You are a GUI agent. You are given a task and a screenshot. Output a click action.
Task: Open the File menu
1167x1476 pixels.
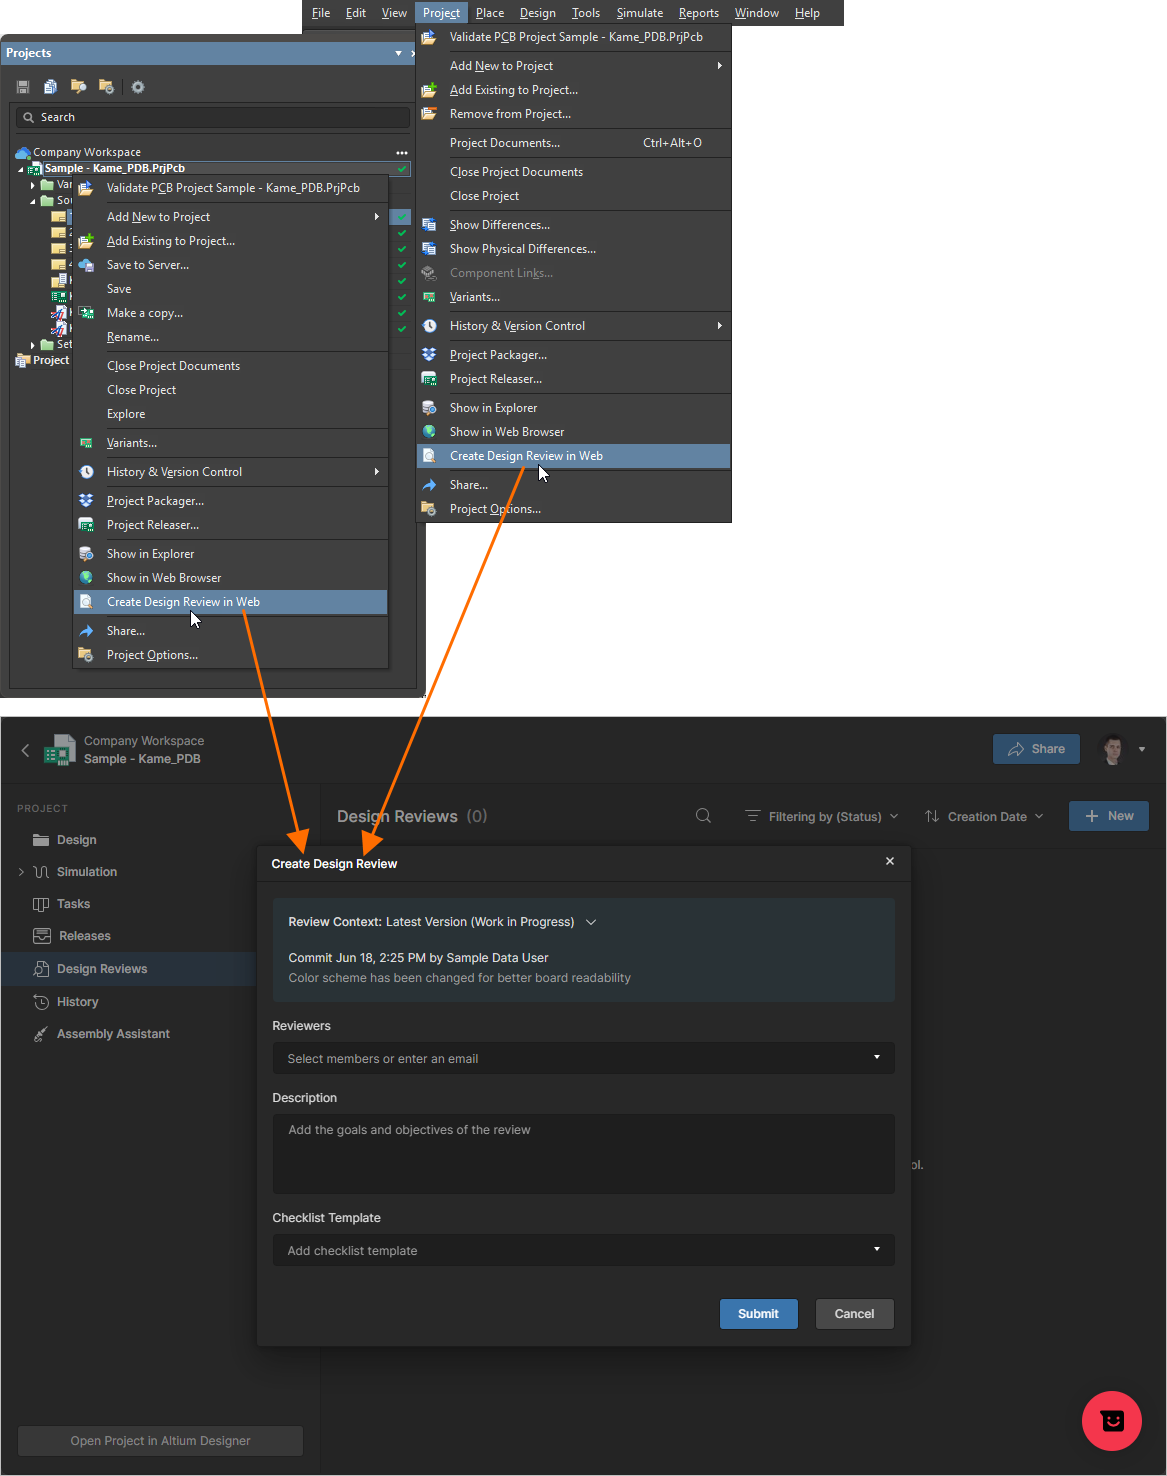tap(321, 13)
